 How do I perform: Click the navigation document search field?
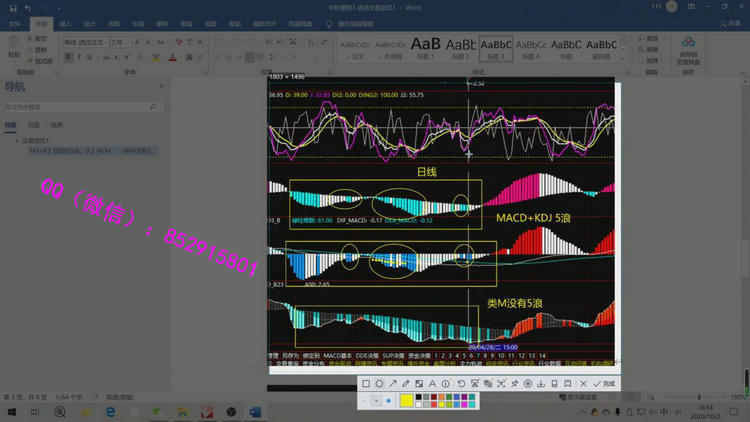[x=75, y=107]
